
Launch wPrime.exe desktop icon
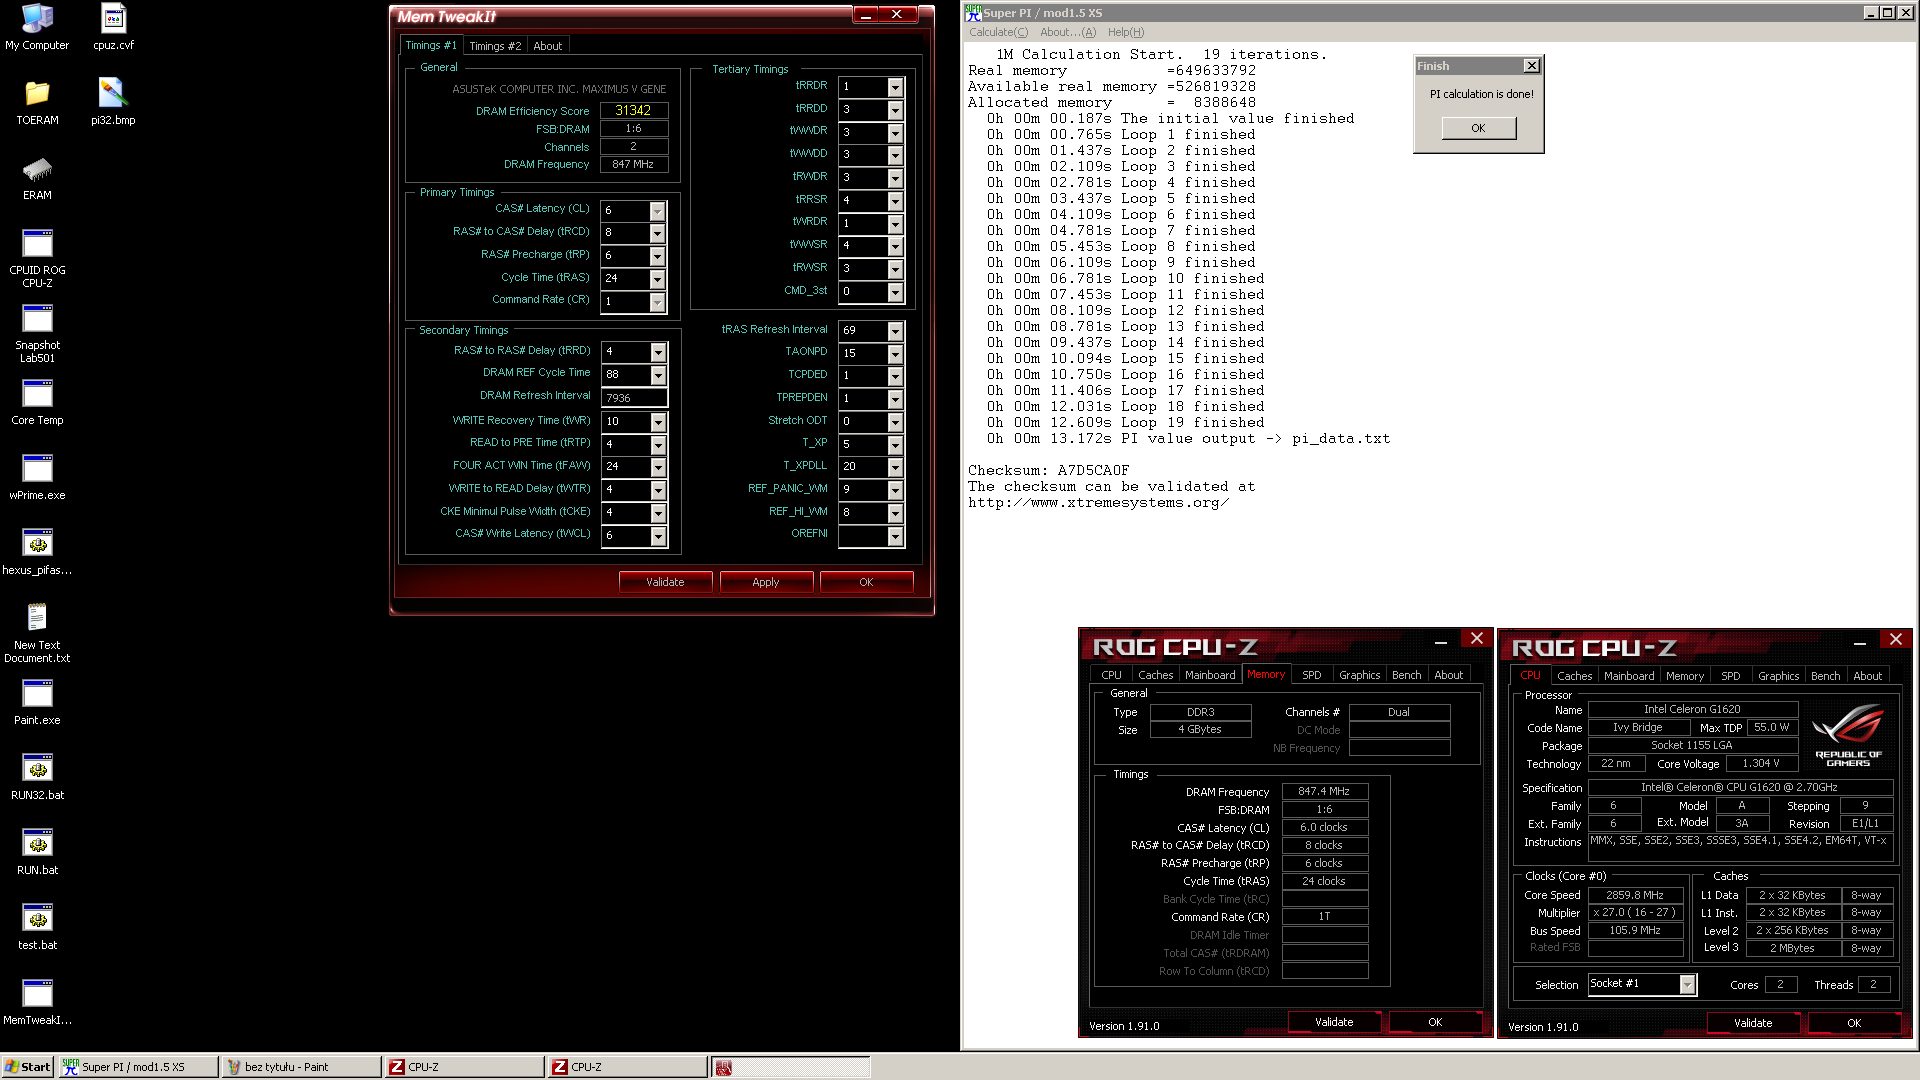[37, 477]
